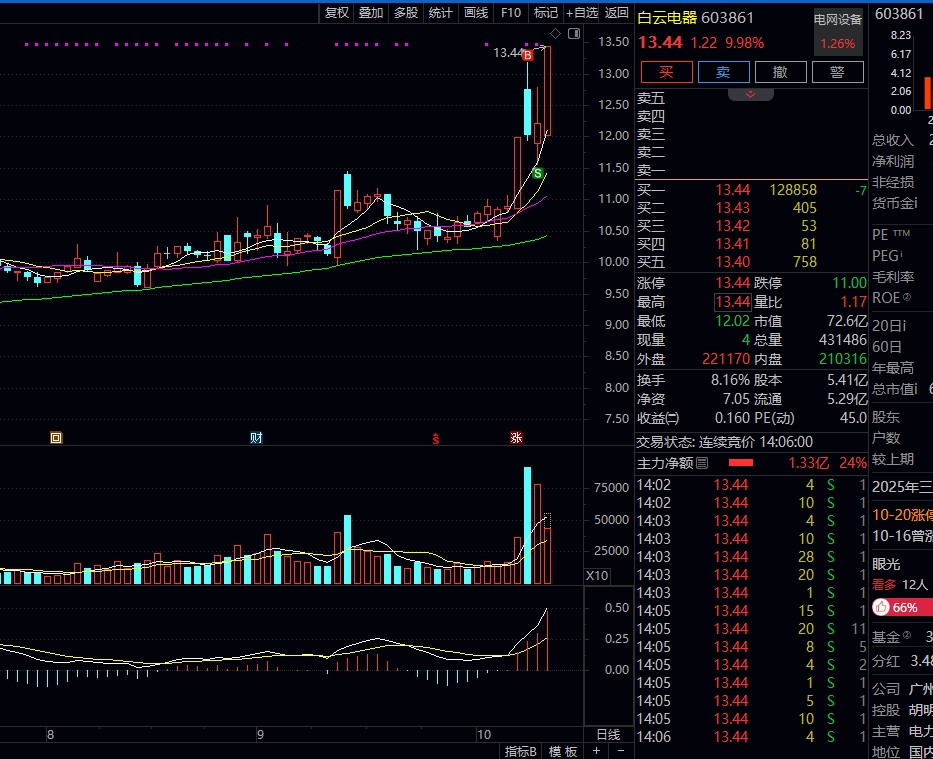Zoom in chart with the plus button
Image resolution: width=933 pixels, height=759 pixels.
point(596,751)
